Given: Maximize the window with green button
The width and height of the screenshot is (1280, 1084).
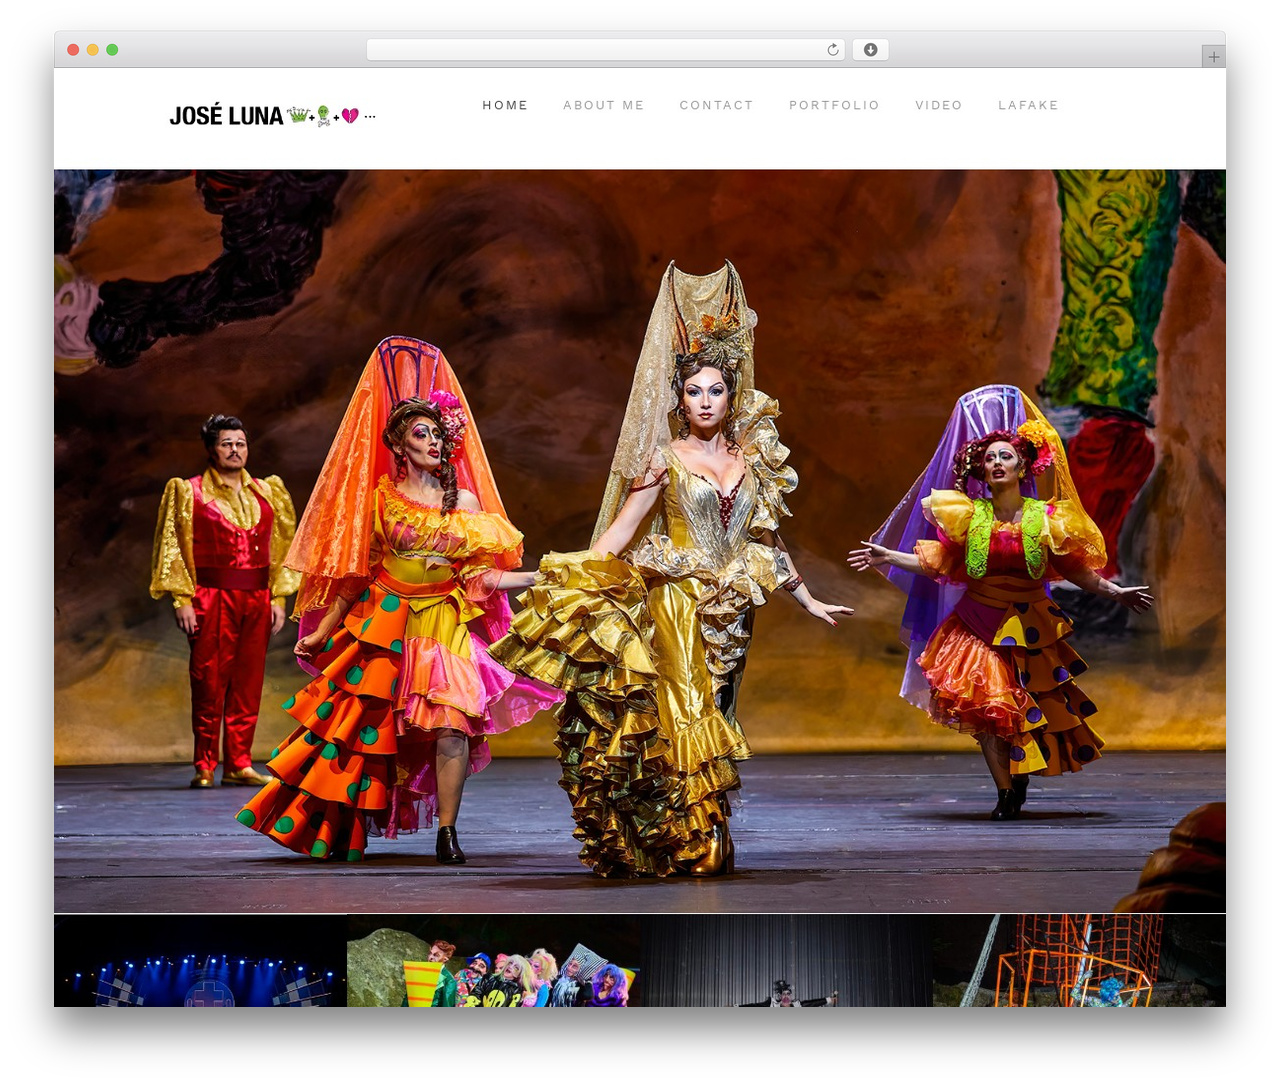Looking at the screenshot, I should pyautogui.click(x=112, y=50).
